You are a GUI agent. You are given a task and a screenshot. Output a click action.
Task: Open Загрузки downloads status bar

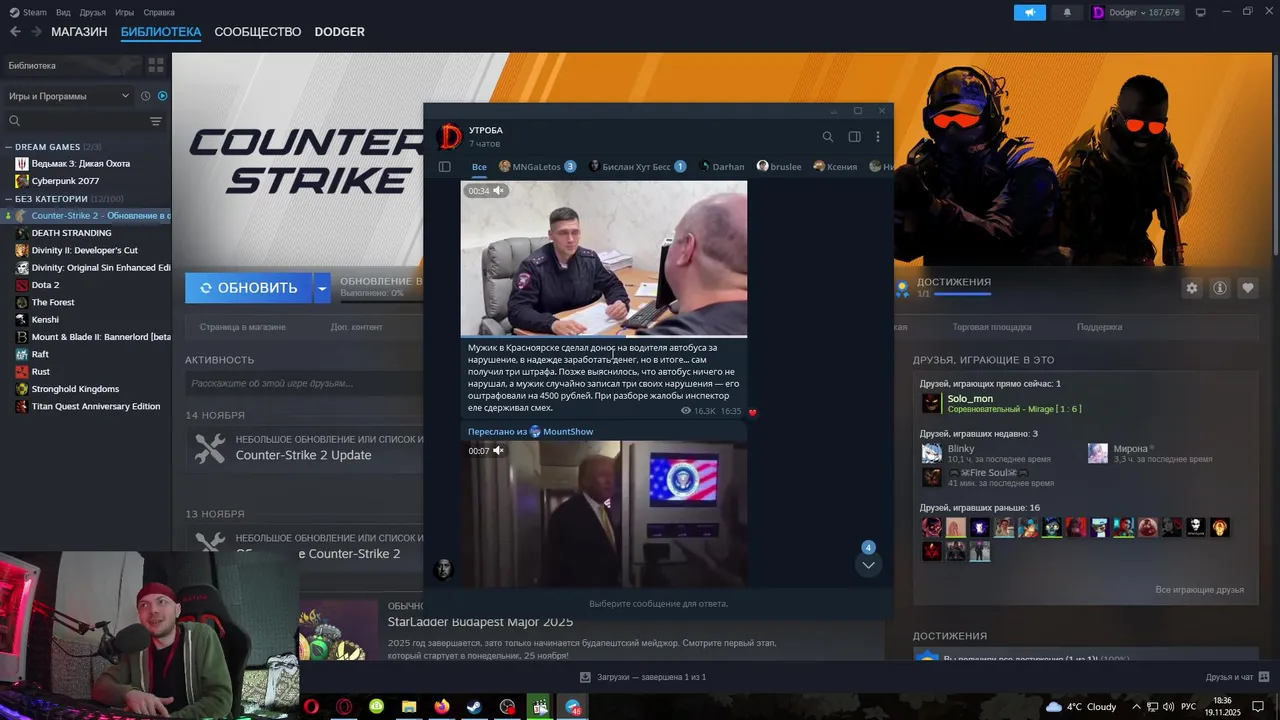coord(643,677)
